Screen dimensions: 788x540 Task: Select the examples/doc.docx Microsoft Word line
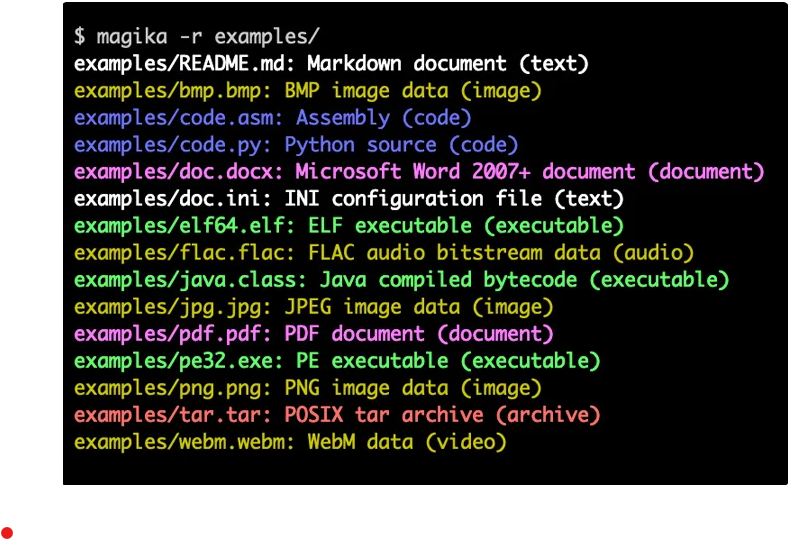click(419, 172)
